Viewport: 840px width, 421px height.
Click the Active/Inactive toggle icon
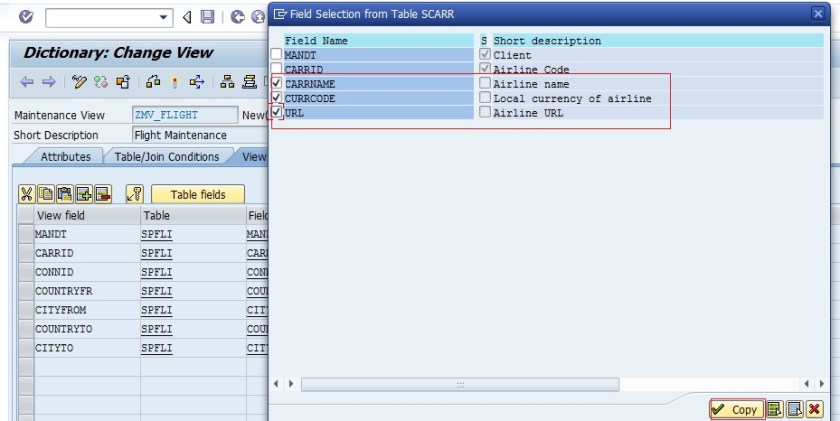click(101, 82)
